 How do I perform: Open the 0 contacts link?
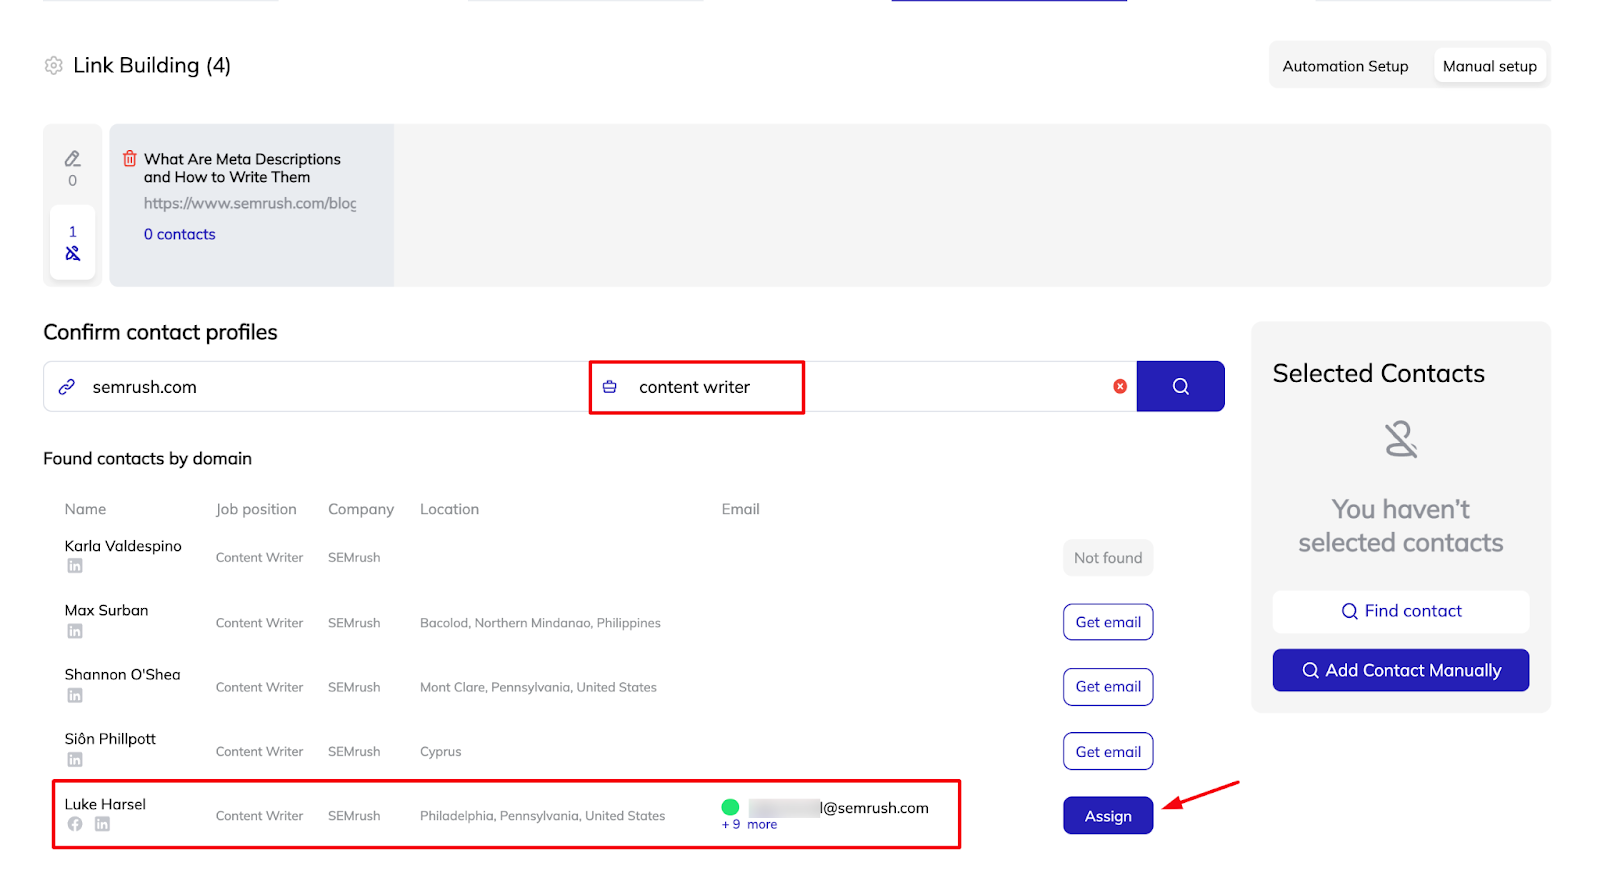[180, 234]
